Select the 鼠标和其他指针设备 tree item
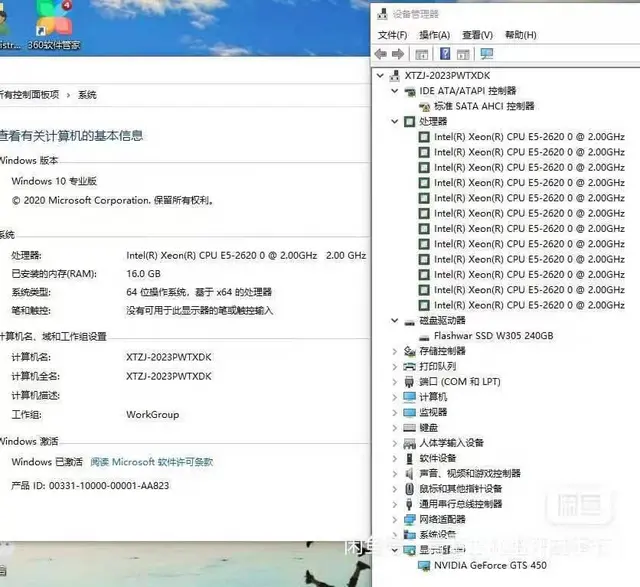 click(461, 489)
